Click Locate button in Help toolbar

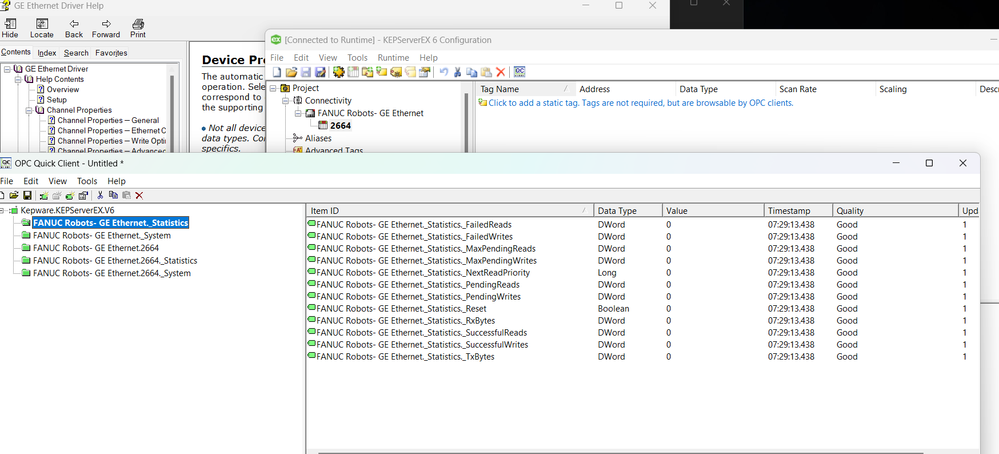pos(41,29)
